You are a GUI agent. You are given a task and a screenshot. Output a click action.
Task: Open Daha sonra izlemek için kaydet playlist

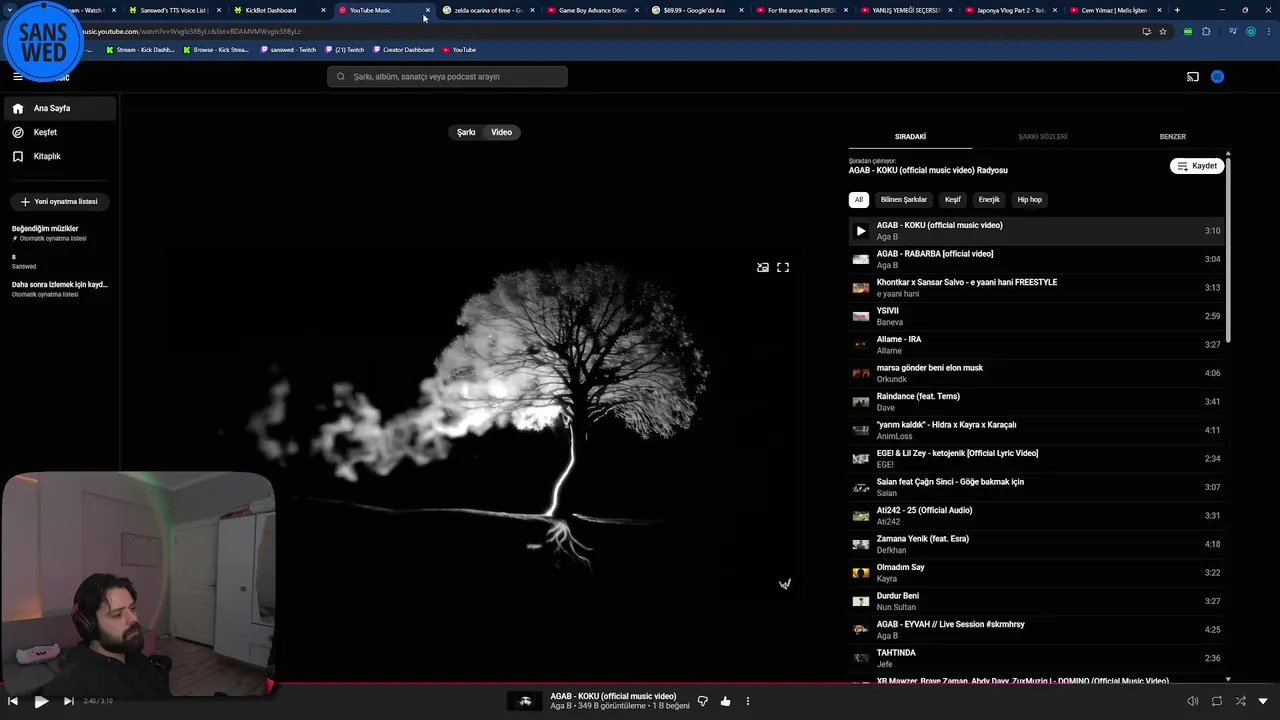pos(59,289)
